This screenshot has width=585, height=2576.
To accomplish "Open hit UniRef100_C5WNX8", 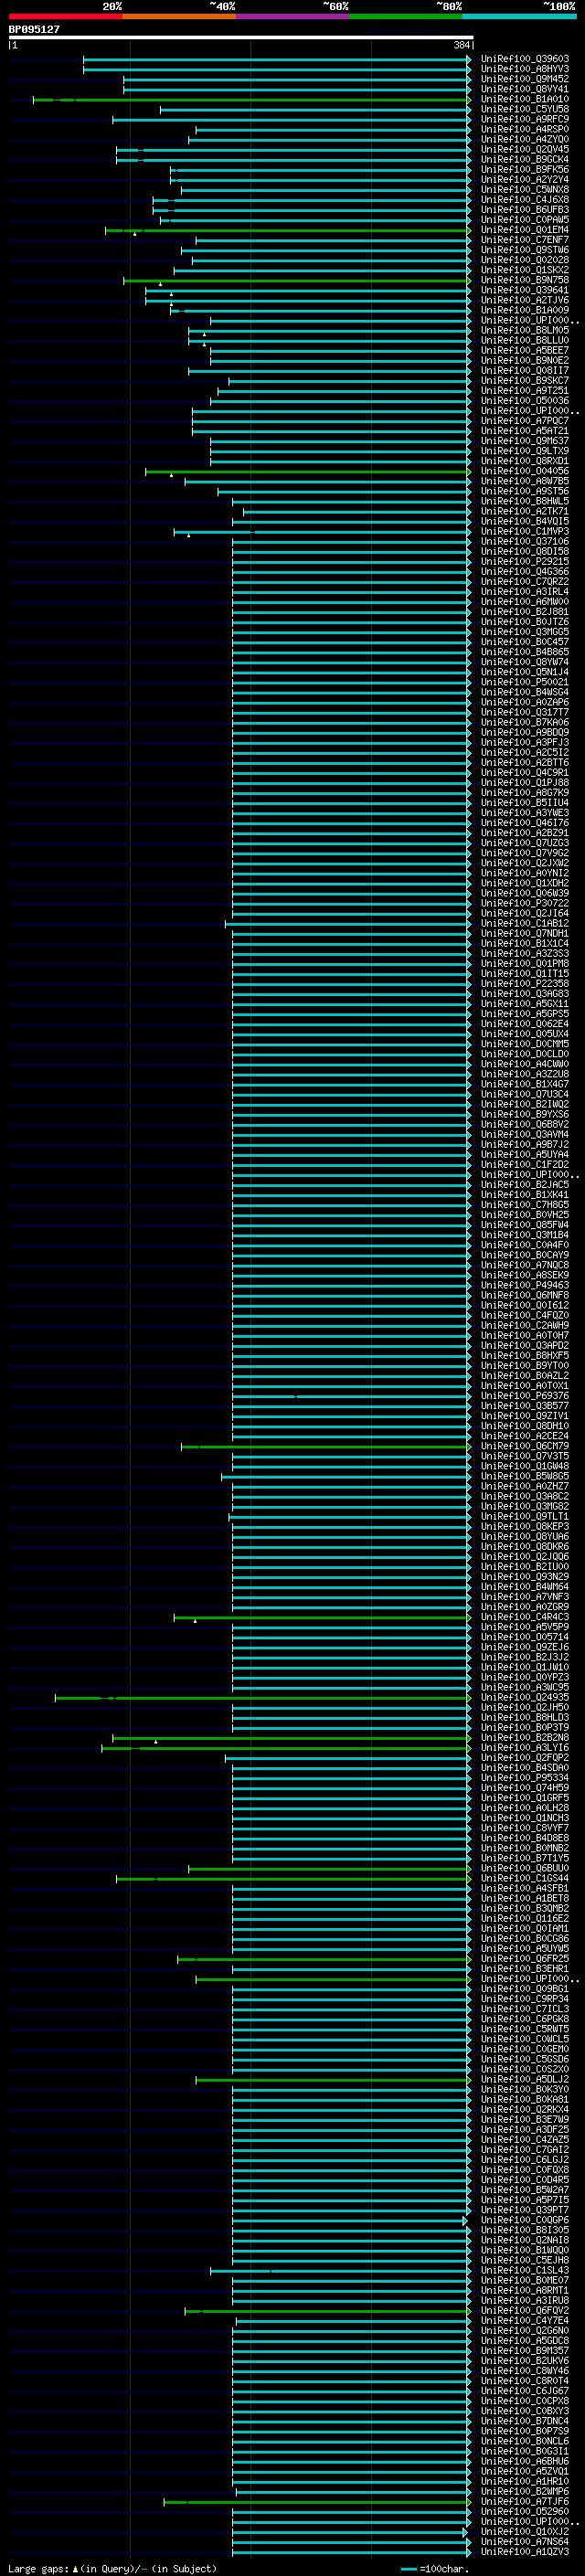I will [524, 189].
